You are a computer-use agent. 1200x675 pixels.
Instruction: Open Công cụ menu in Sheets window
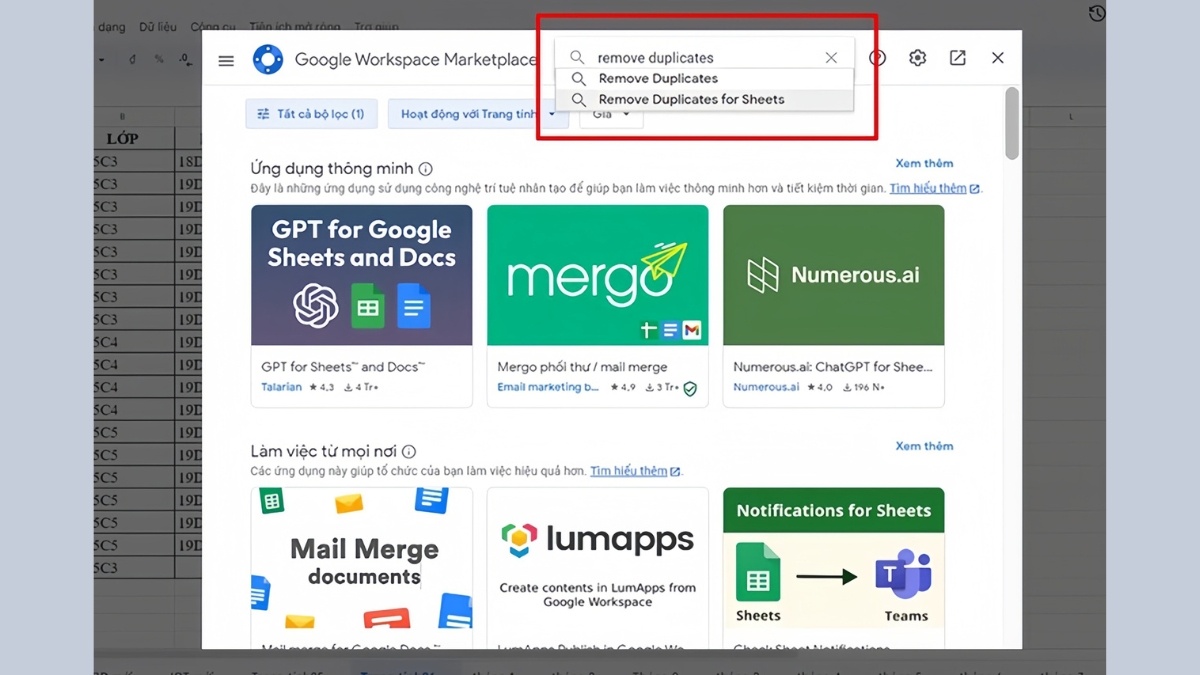(x=212, y=27)
